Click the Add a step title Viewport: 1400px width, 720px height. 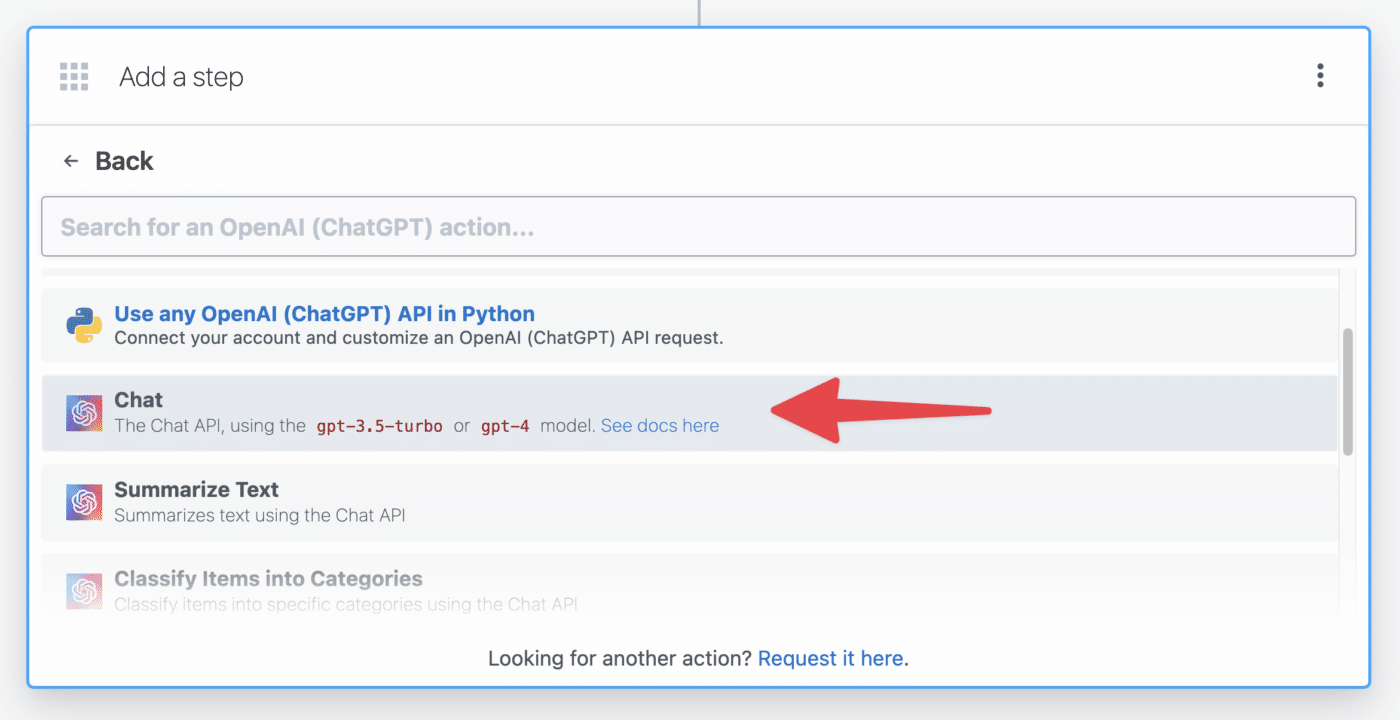point(181,77)
